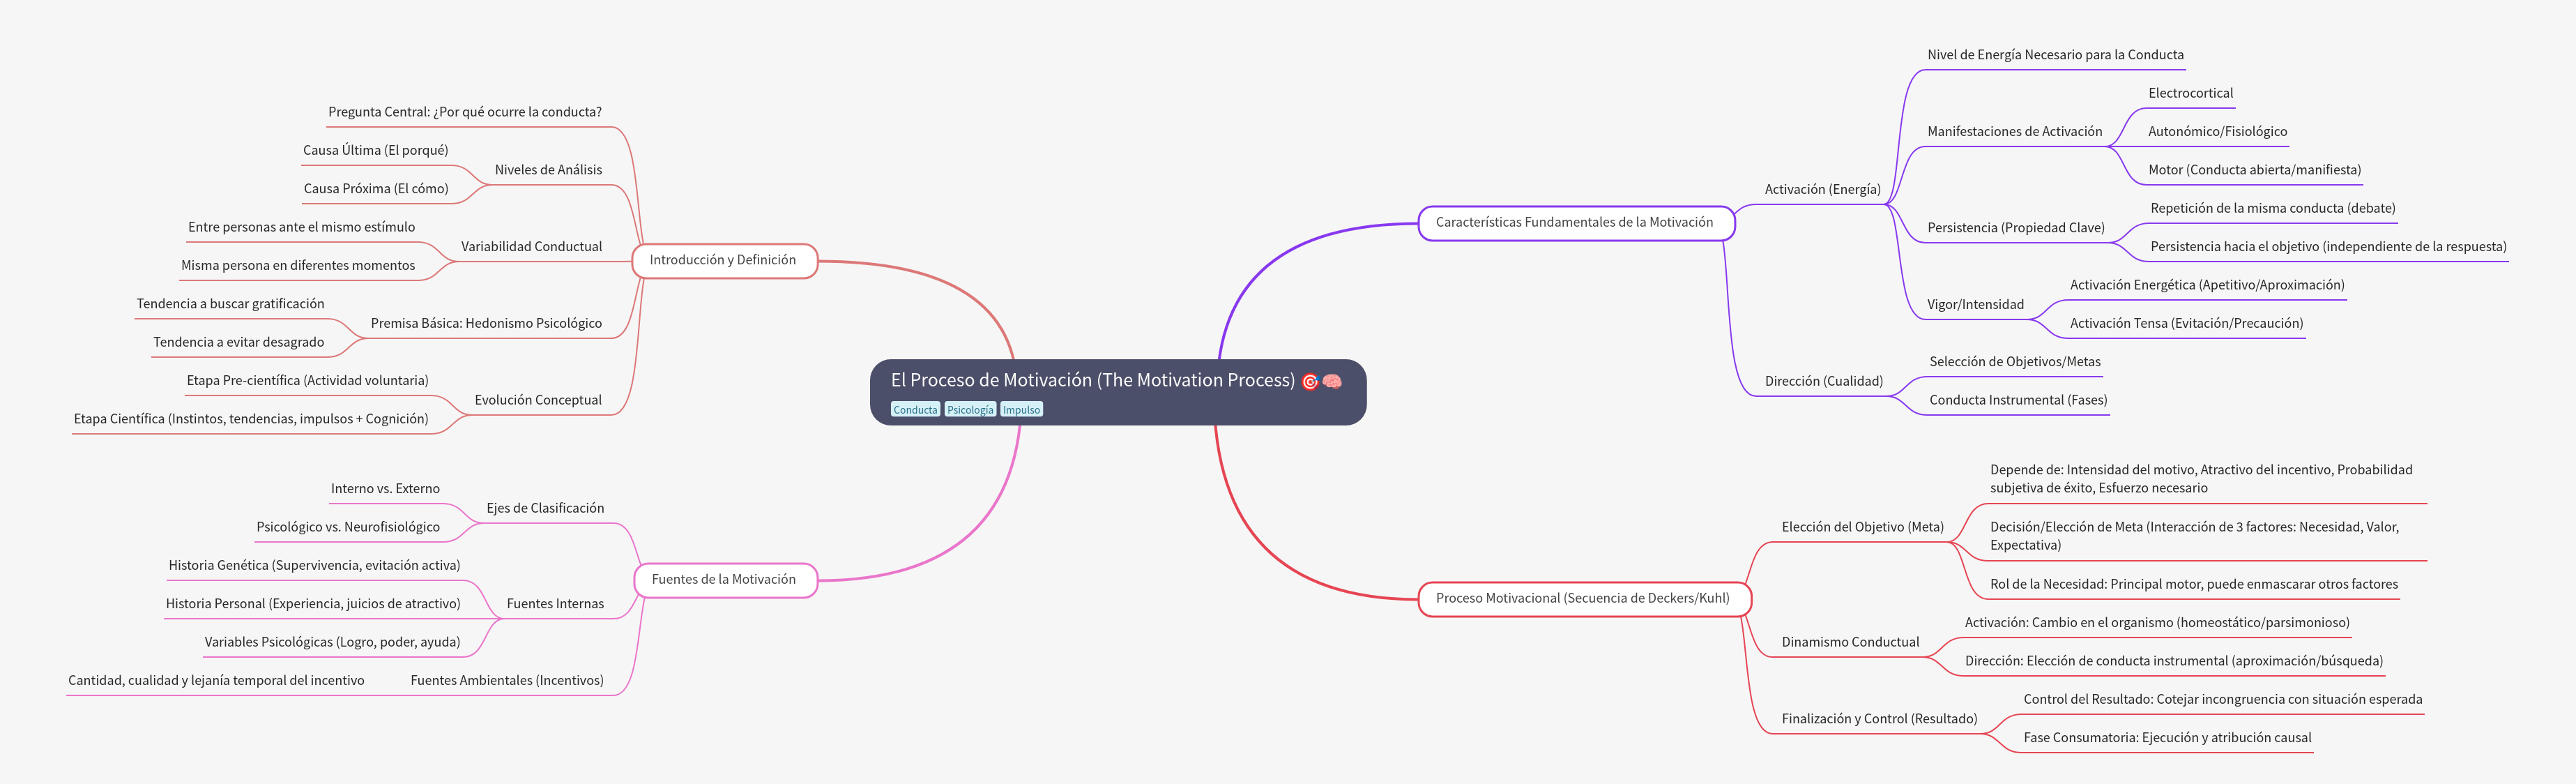
Task: Click 'Proceso Motivacional (Secuencia de Deckers/Kuhl)' node
Action: [1584, 598]
